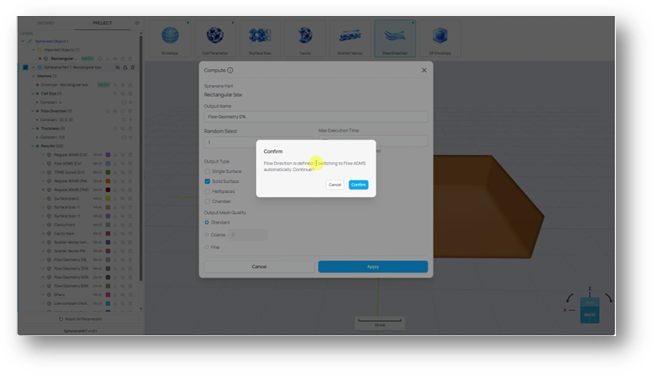654x374 pixels.
Task: Collapse the Meshes group
Action: coord(33,76)
